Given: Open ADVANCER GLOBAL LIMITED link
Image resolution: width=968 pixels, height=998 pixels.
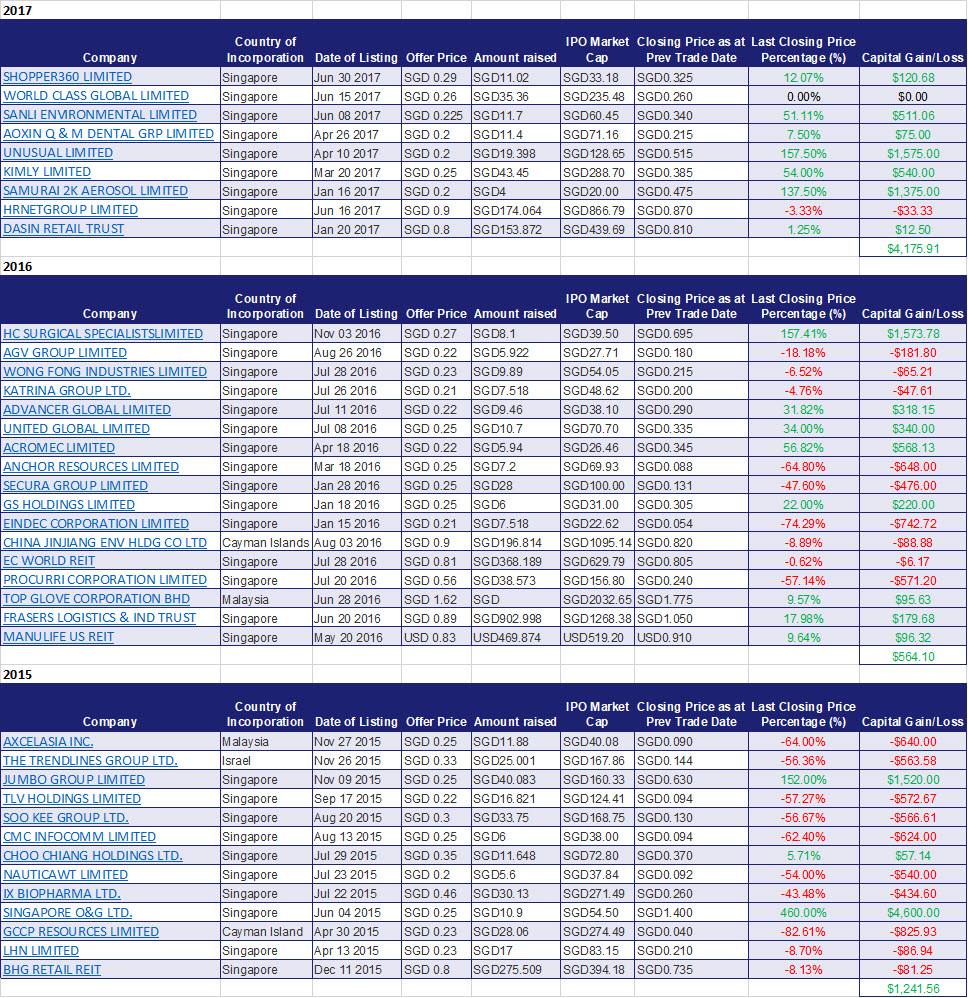Looking at the screenshot, I should 87,410.
